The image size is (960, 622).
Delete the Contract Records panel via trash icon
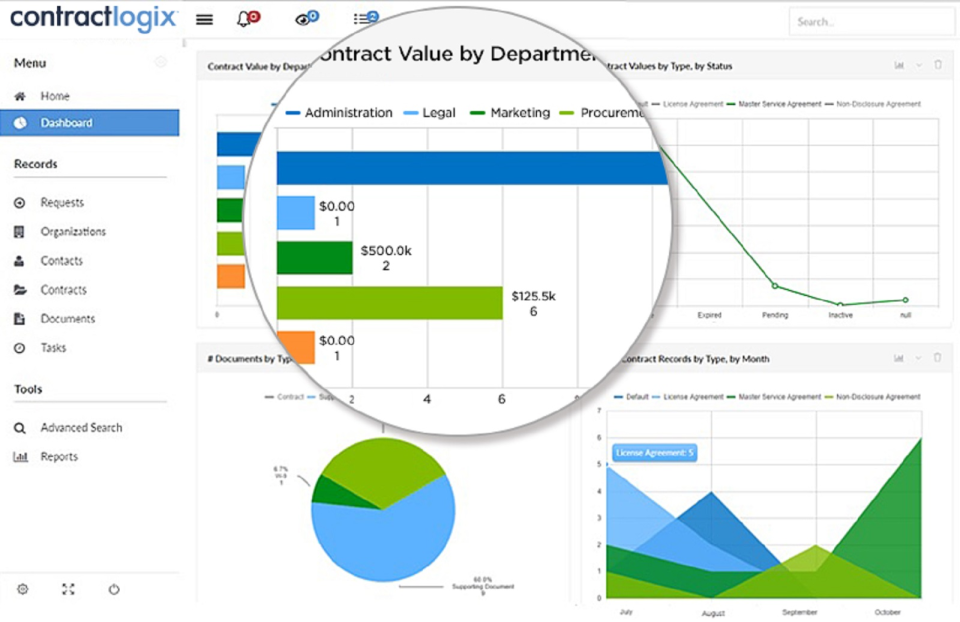(937, 358)
